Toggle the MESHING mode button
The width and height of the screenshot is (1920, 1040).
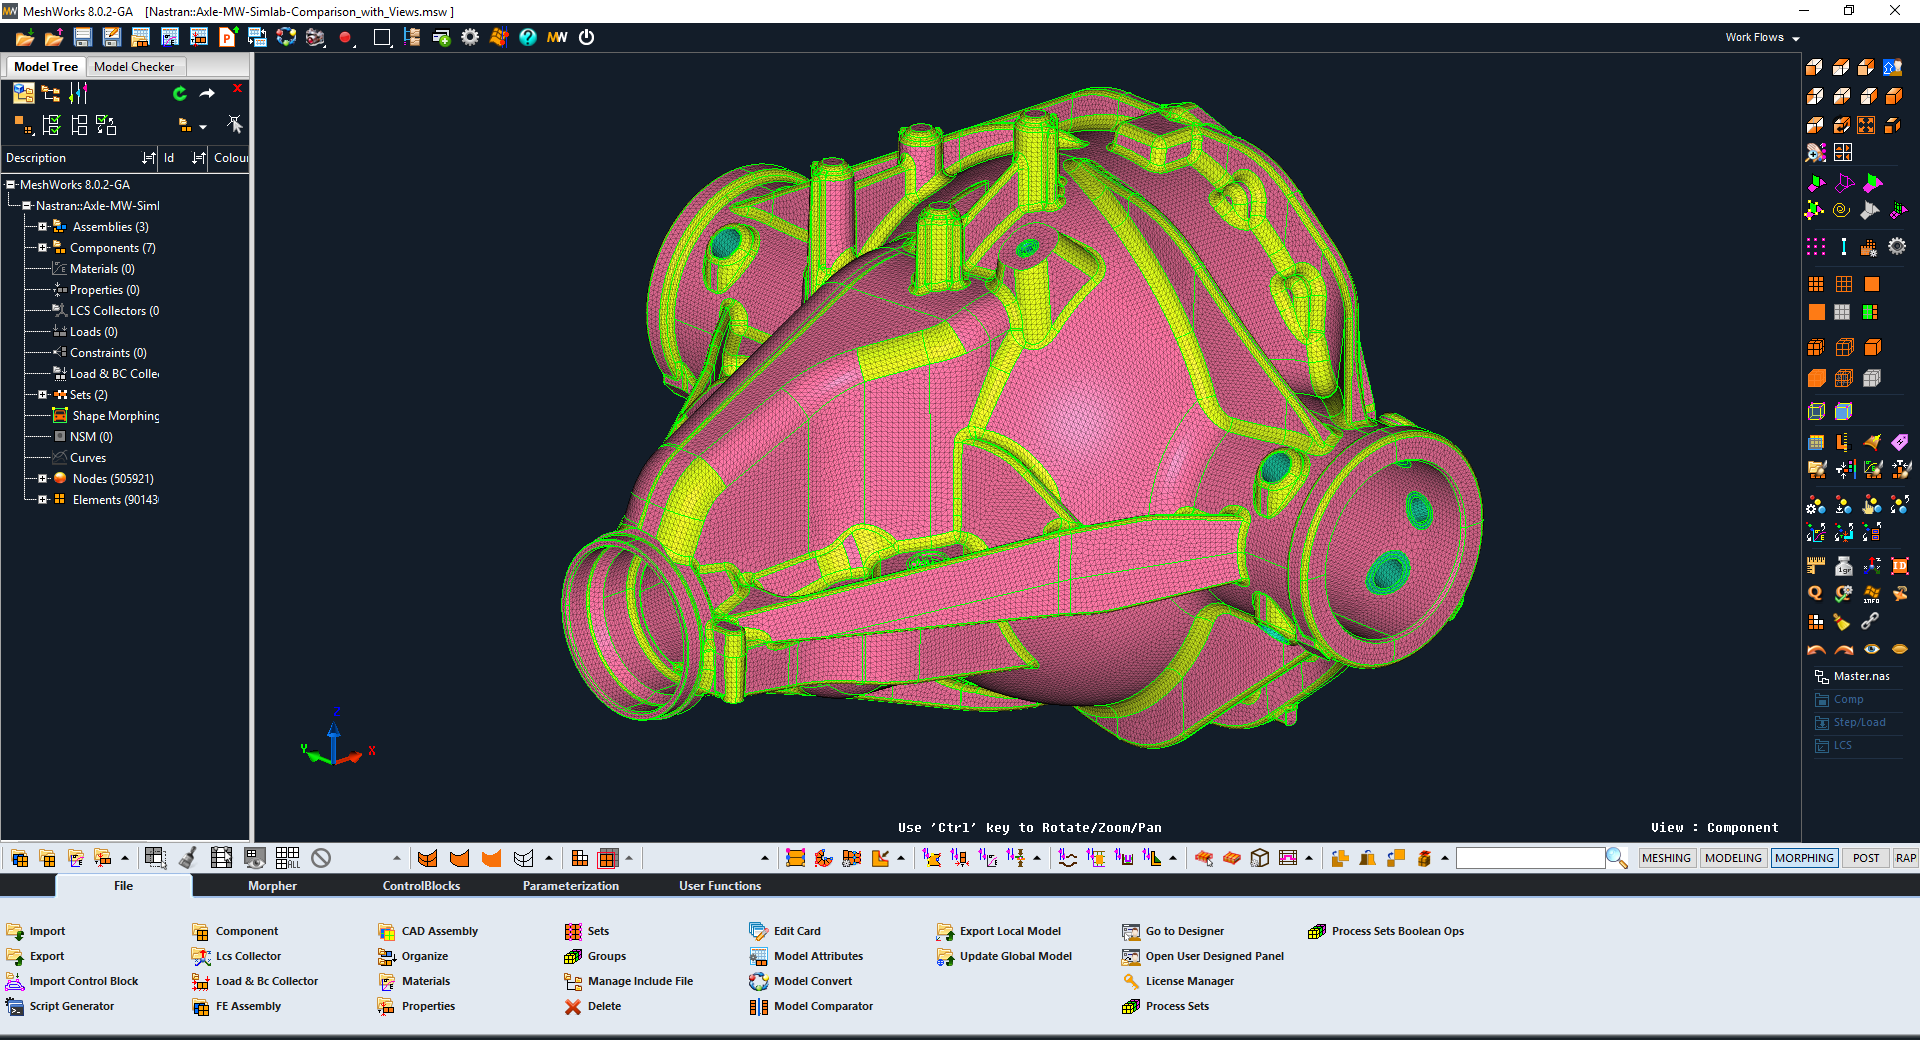coord(1666,858)
